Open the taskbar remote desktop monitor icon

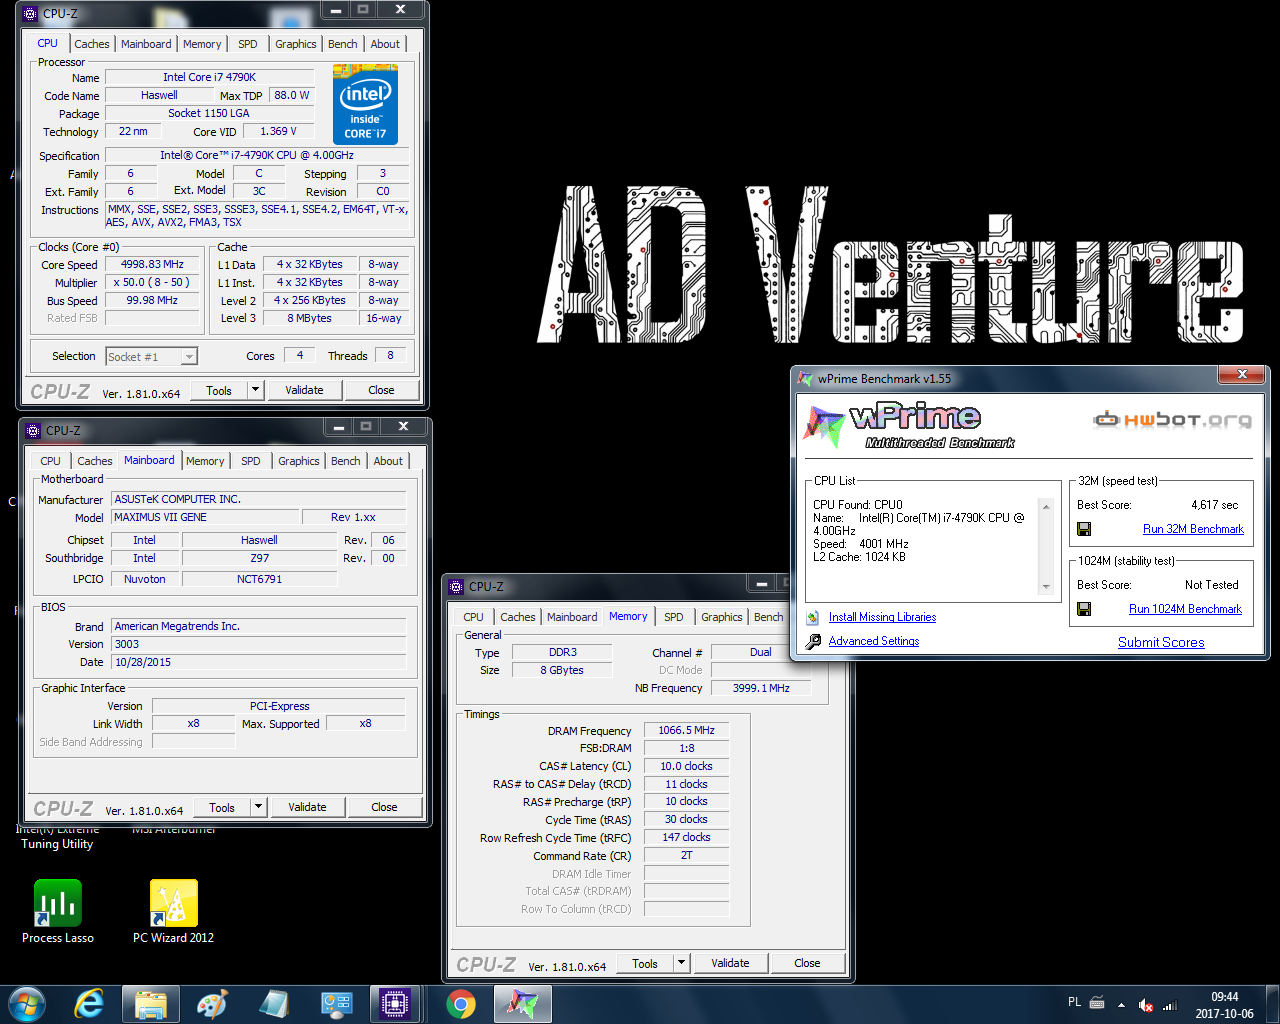(336, 1004)
